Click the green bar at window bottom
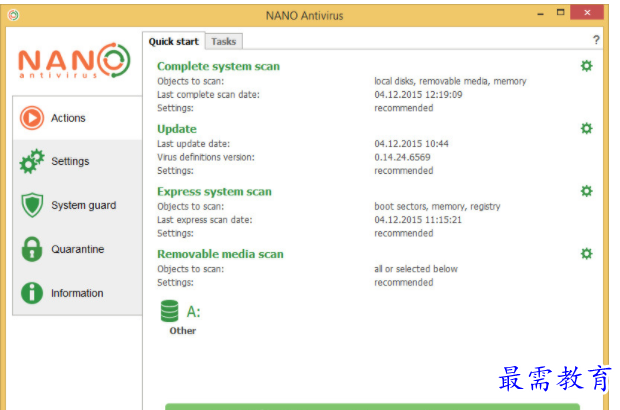The height and width of the screenshot is (410, 620). click(372, 406)
